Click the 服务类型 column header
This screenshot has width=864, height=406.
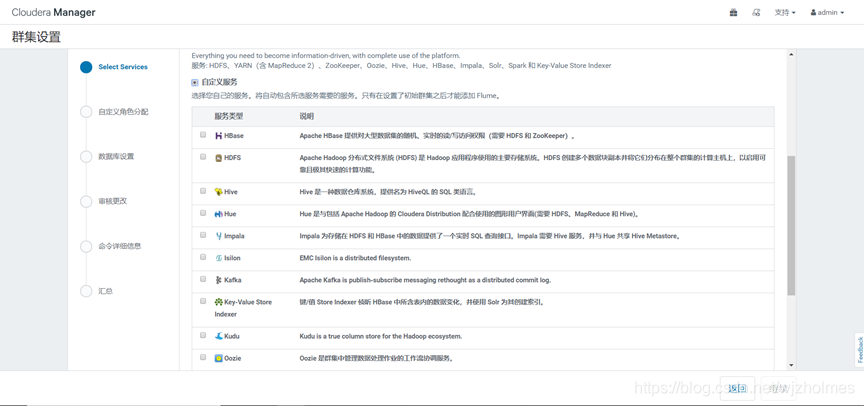pyautogui.click(x=229, y=117)
